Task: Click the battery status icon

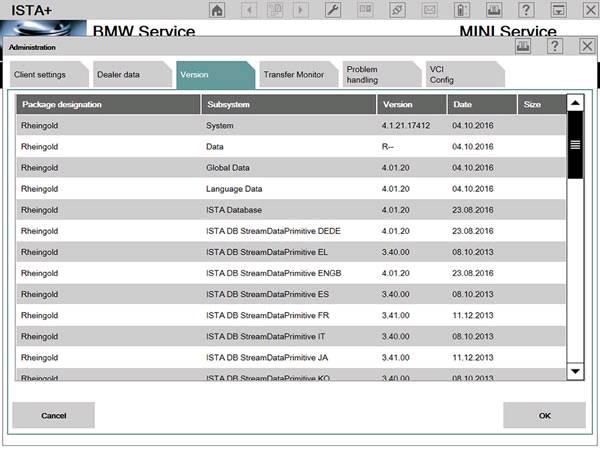Action: [x=462, y=10]
